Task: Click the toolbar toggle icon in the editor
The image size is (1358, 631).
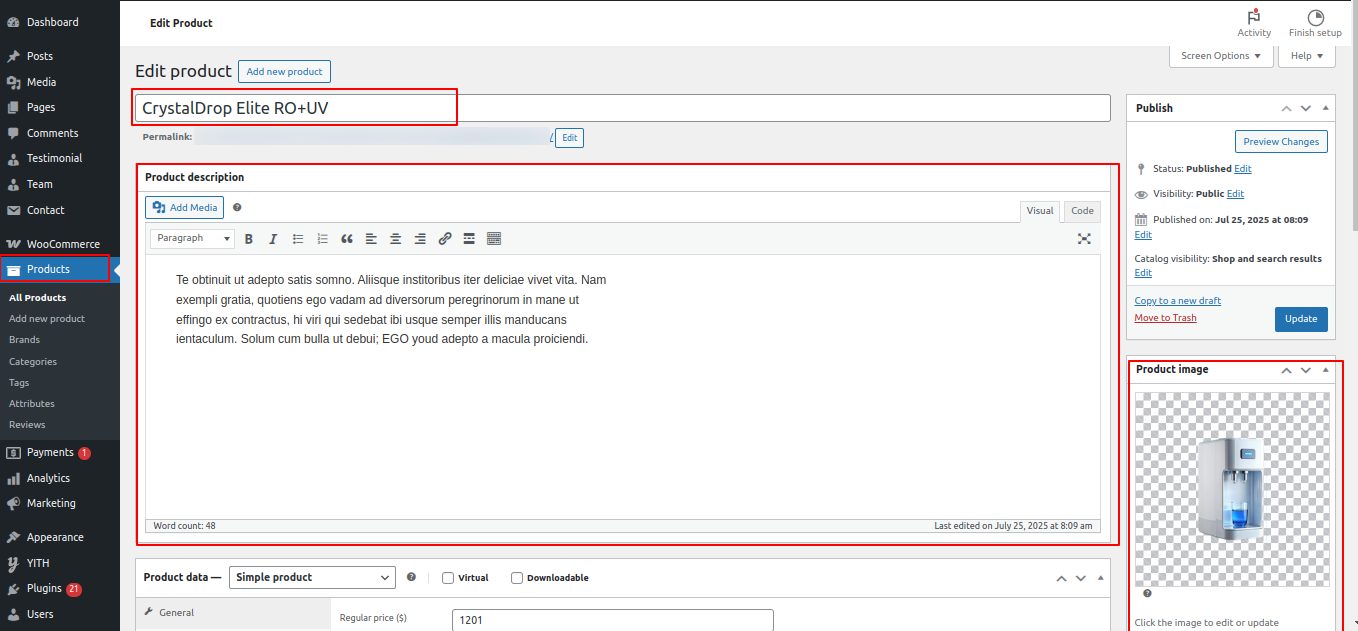Action: coord(494,239)
